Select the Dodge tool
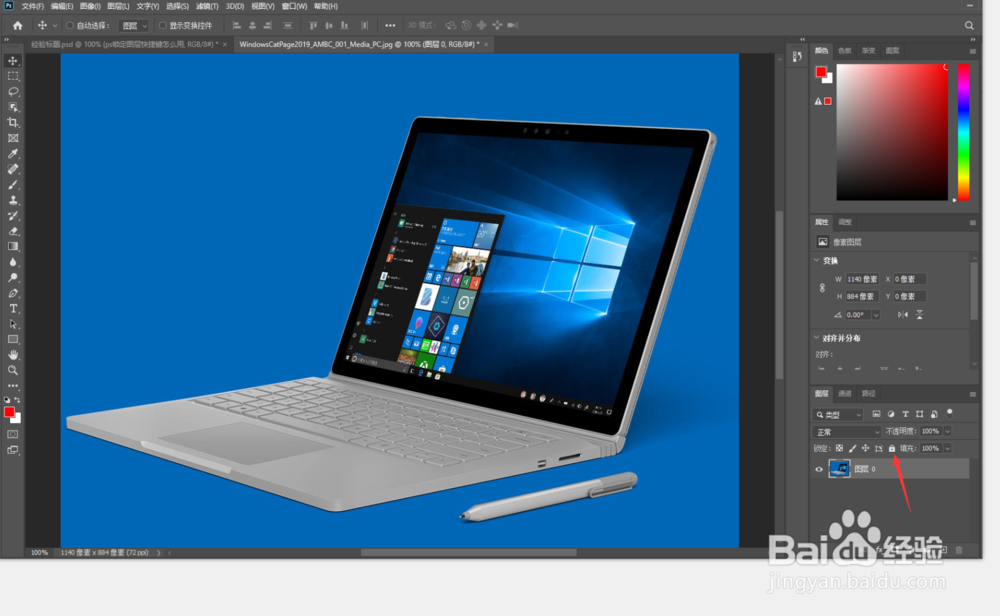1000x616 pixels. pyautogui.click(x=13, y=277)
